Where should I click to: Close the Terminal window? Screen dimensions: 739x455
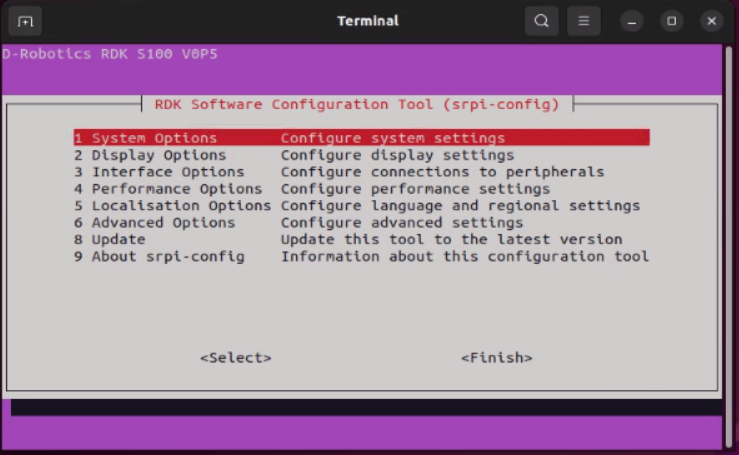click(712, 21)
